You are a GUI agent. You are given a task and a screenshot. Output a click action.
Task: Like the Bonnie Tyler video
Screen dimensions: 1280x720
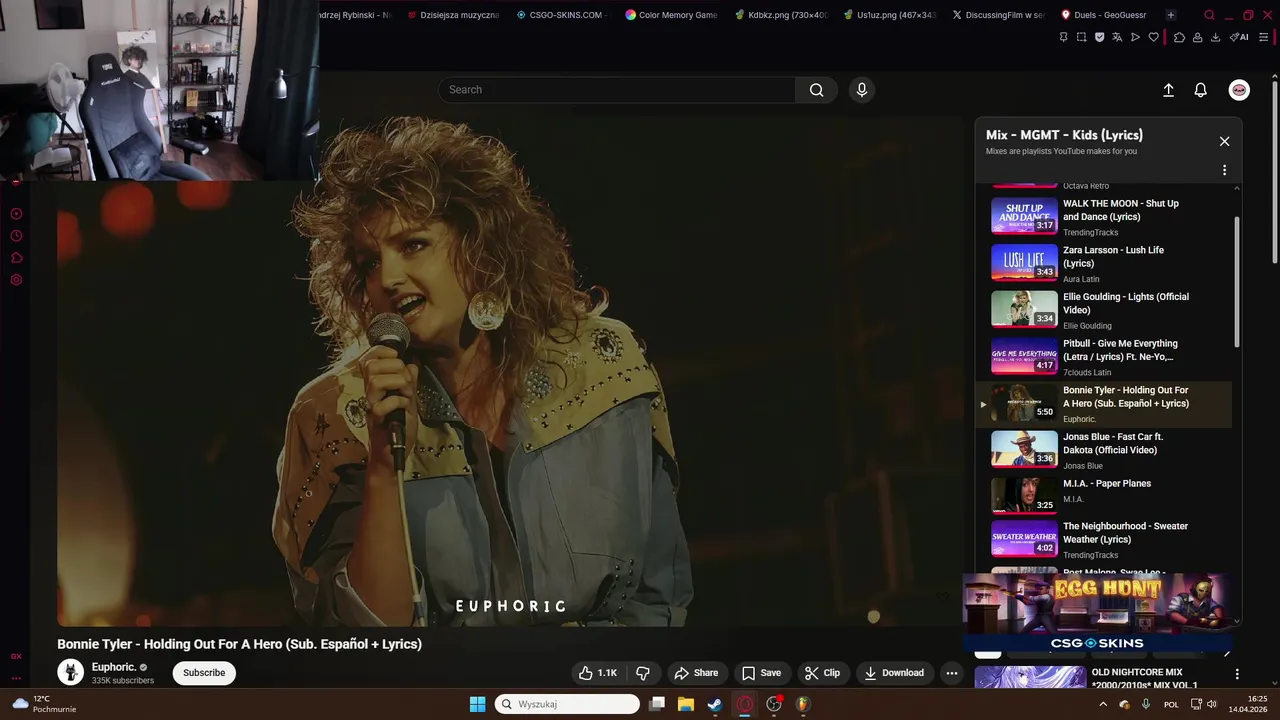click(x=597, y=673)
